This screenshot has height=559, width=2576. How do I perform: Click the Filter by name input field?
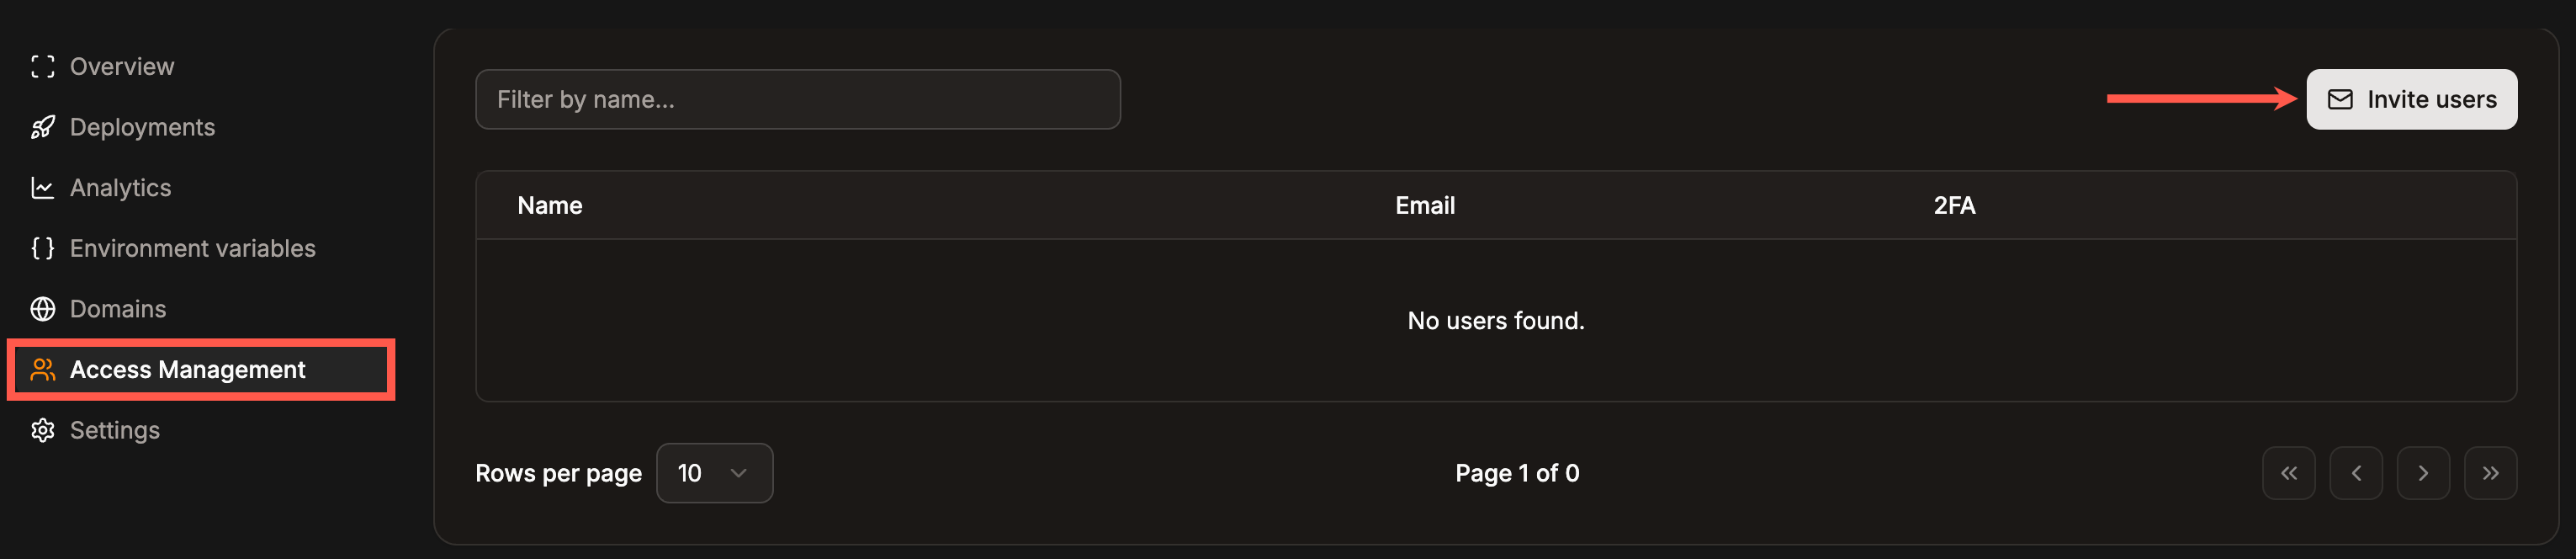tap(798, 99)
